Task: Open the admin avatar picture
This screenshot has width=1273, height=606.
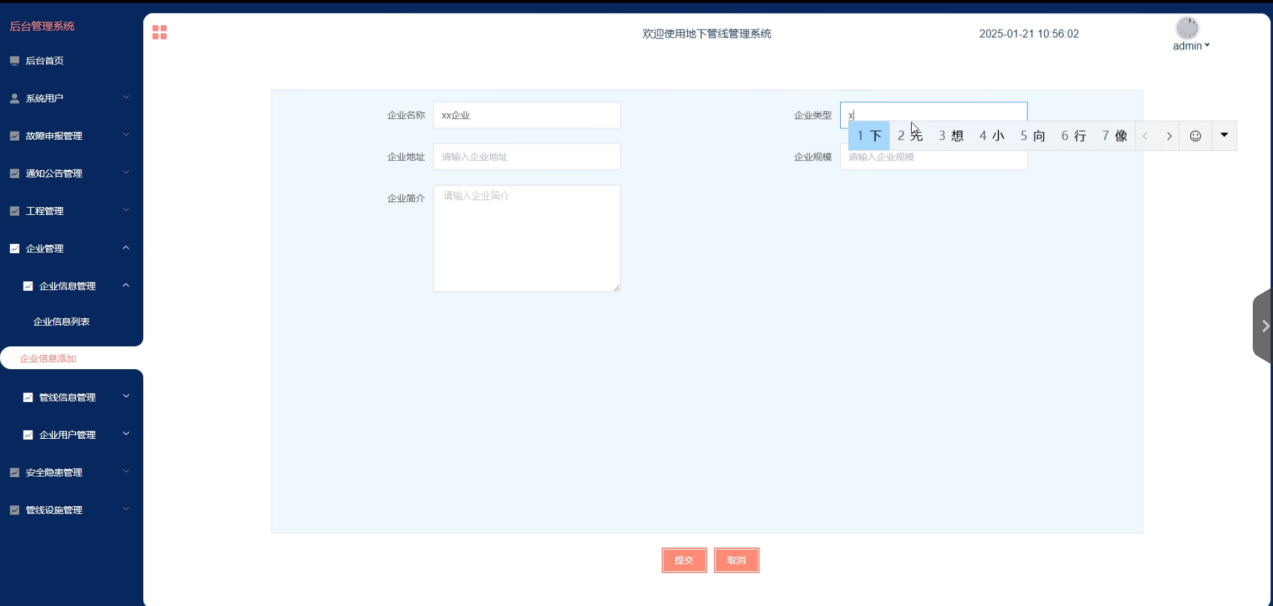Action: (x=1187, y=28)
